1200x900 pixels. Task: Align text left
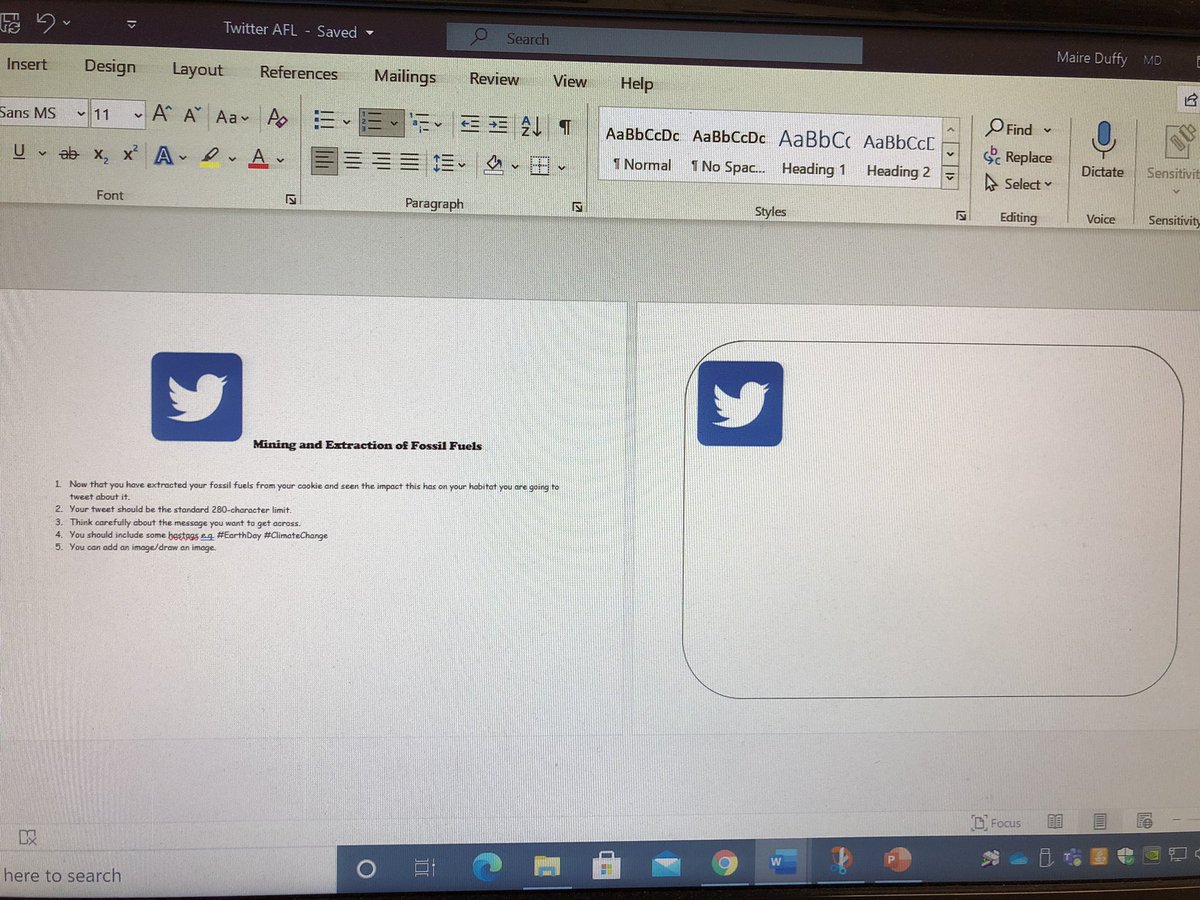click(324, 160)
